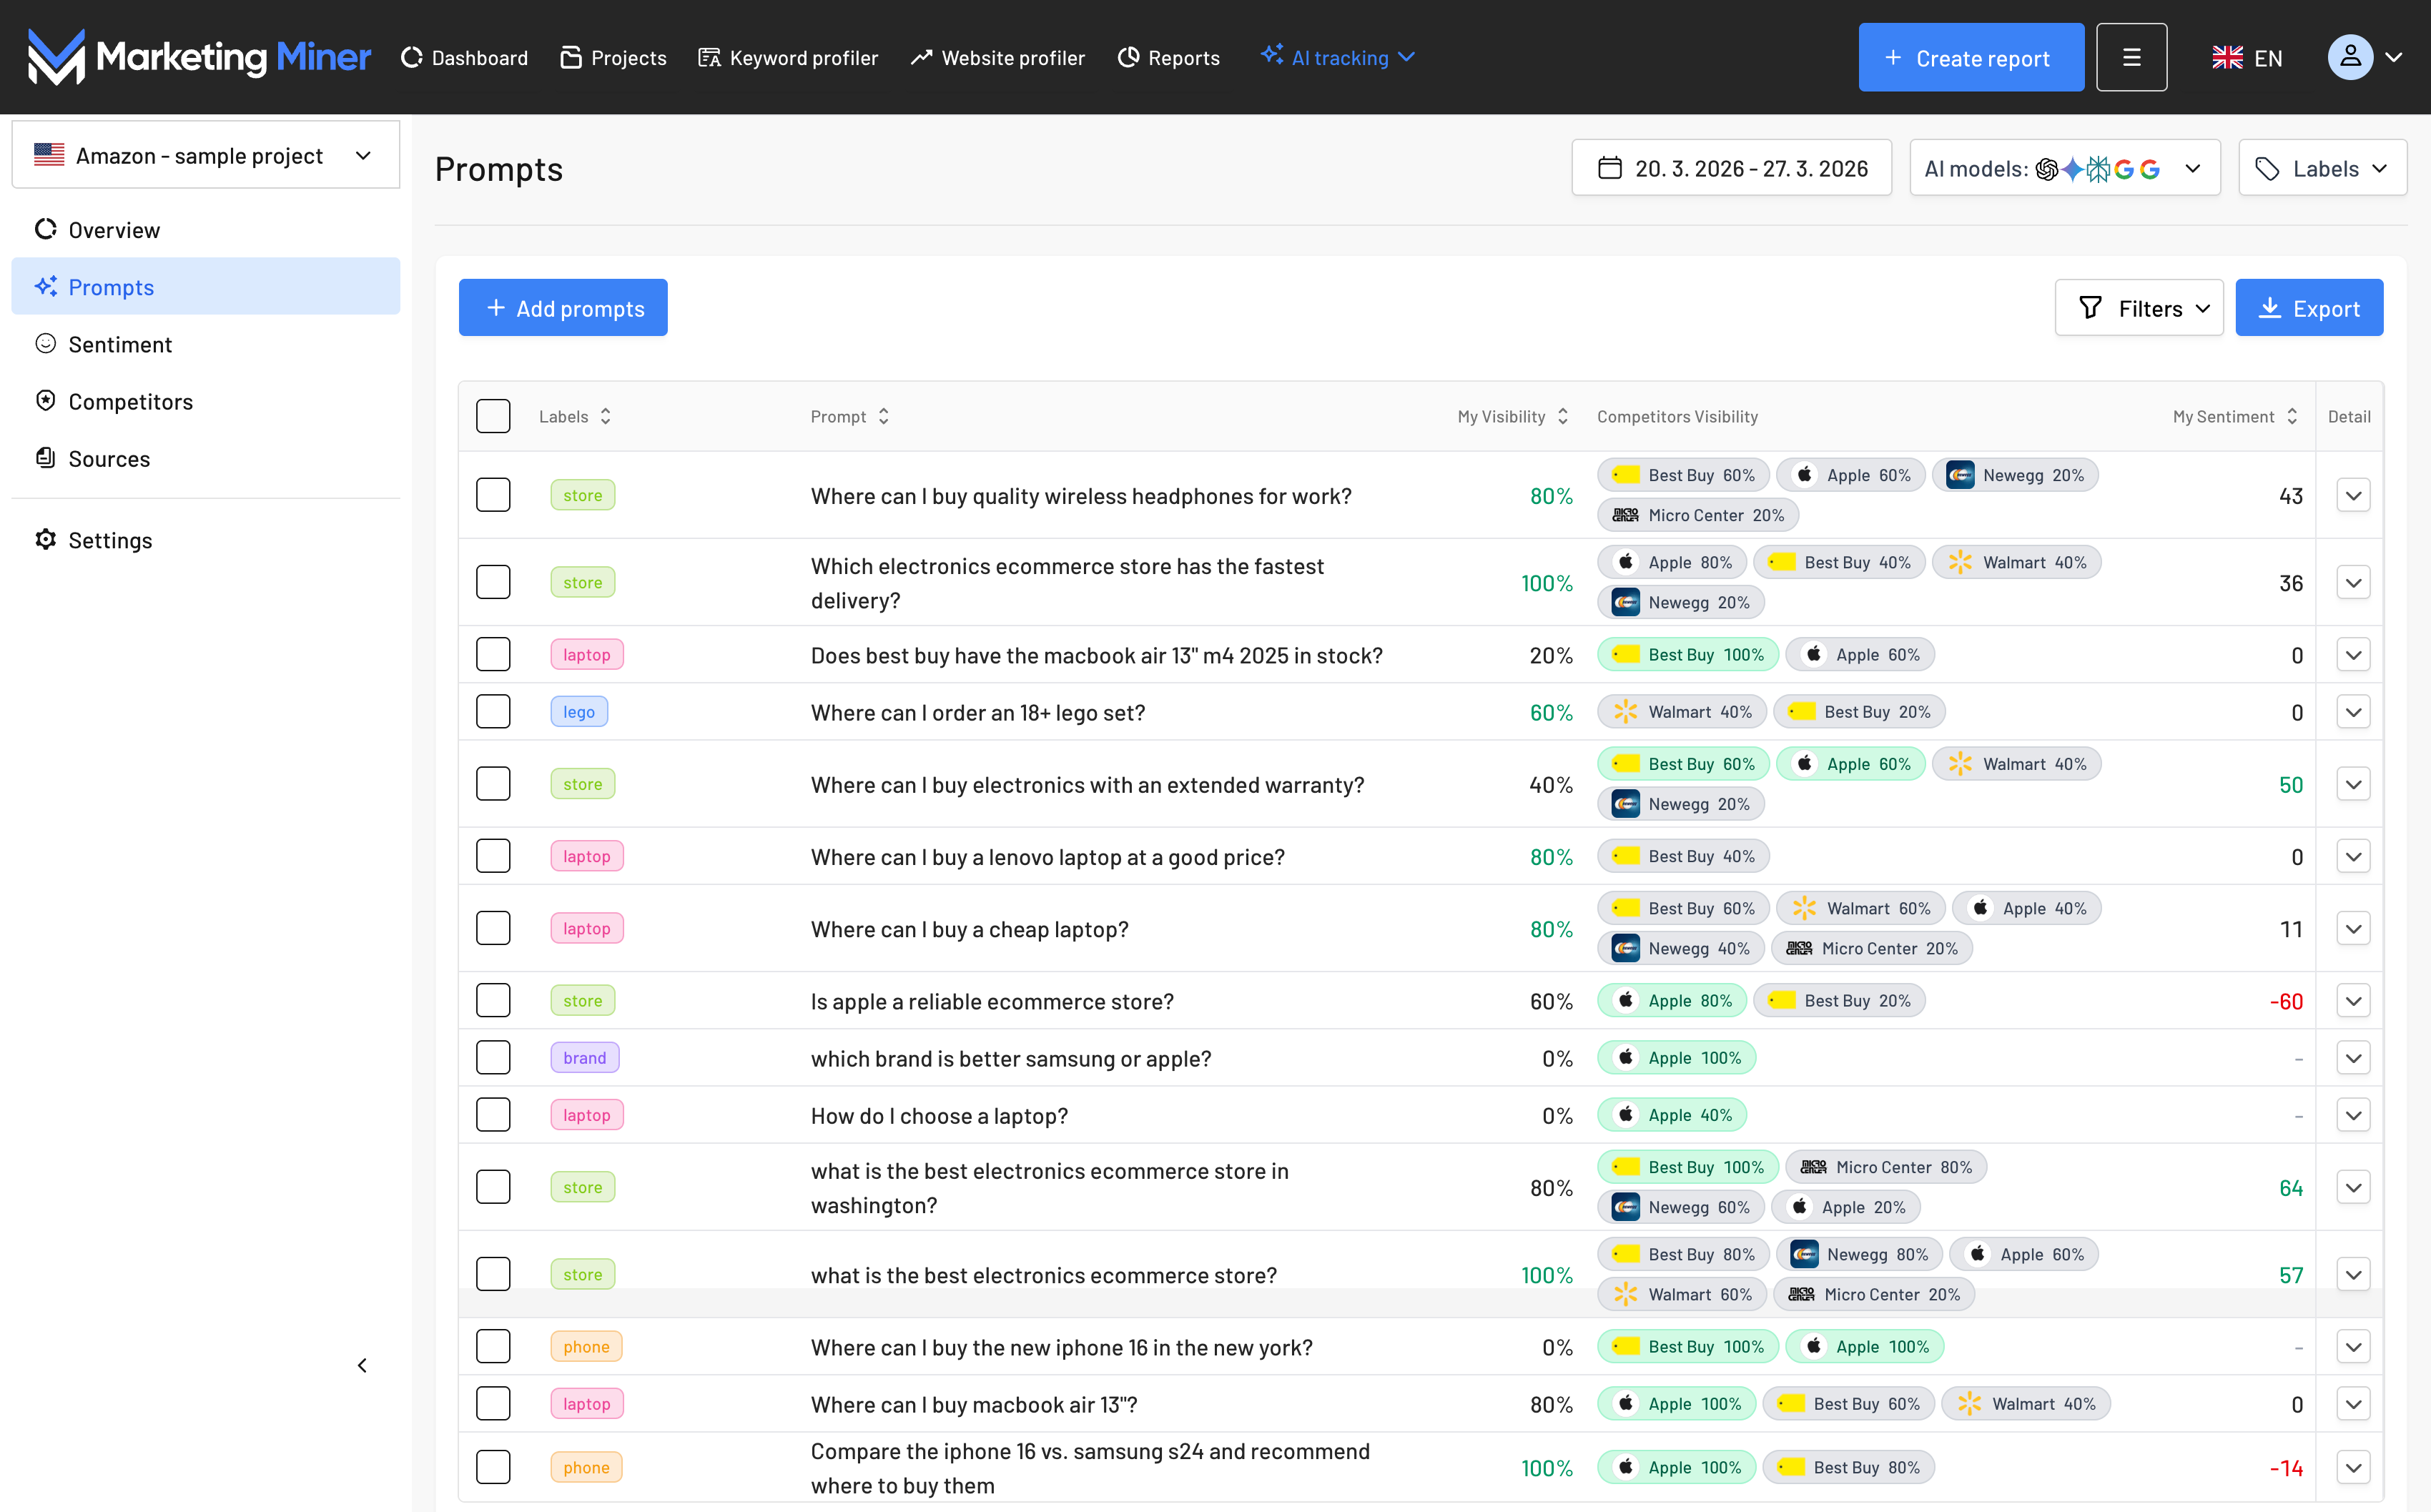Click the calendar date range picker

(1731, 168)
